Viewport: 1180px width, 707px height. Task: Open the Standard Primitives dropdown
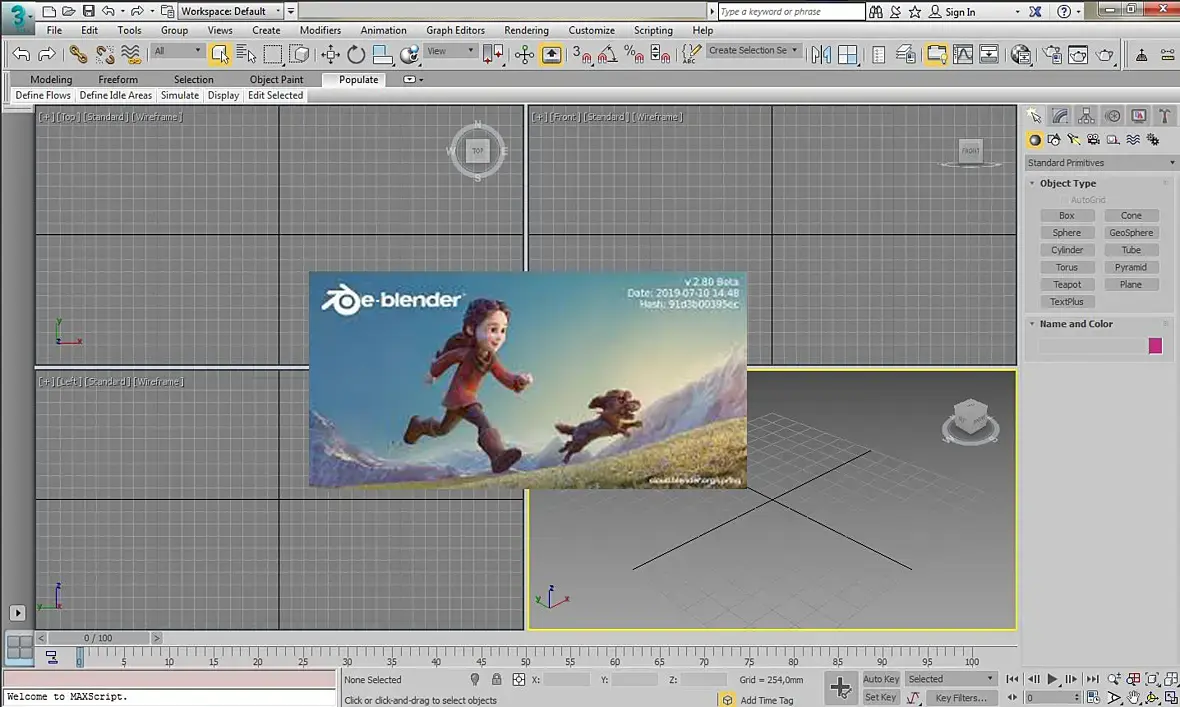coord(1101,163)
